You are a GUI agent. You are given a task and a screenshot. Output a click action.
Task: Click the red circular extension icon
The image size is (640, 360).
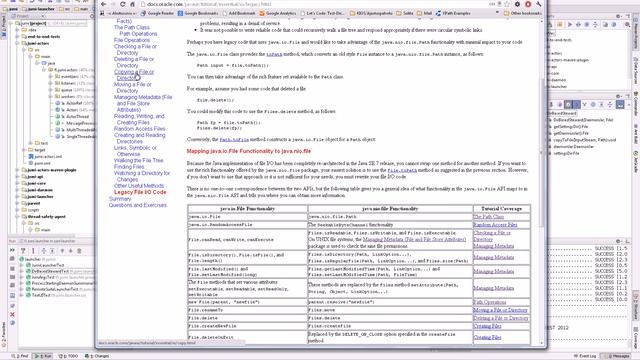coord(528,4)
